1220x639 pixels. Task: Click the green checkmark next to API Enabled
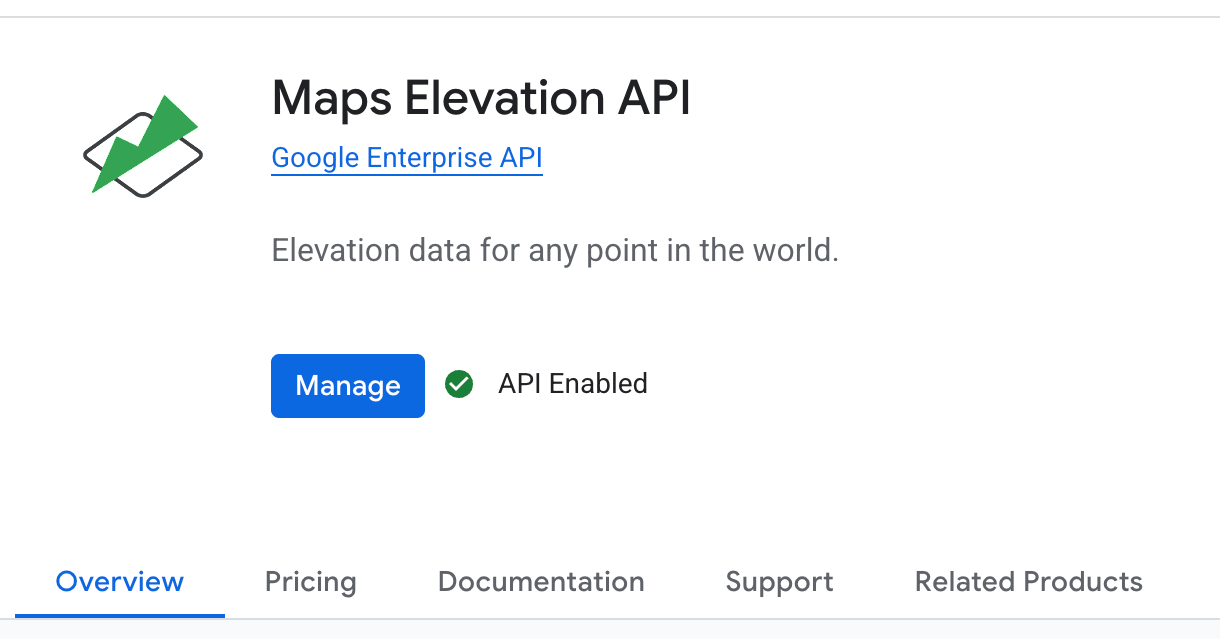[x=459, y=384]
